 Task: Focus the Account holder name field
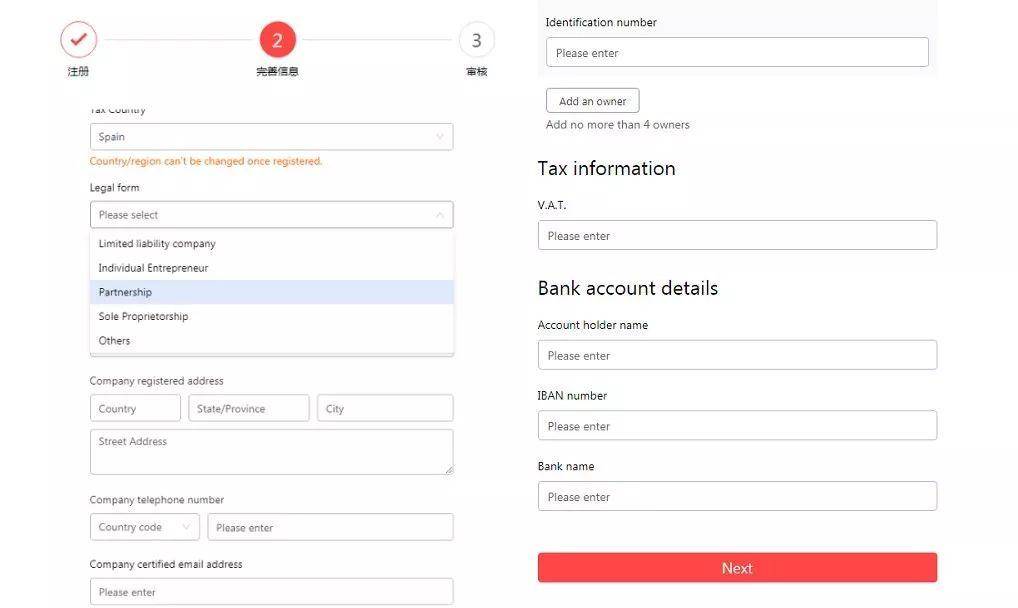(737, 356)
